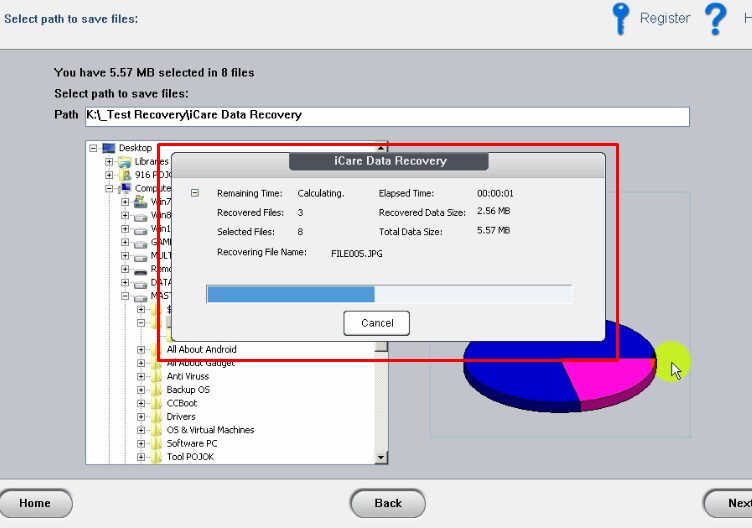Click the 00:00:01 elapsed time value
The image size is (752, 528).
click(495, 194)
